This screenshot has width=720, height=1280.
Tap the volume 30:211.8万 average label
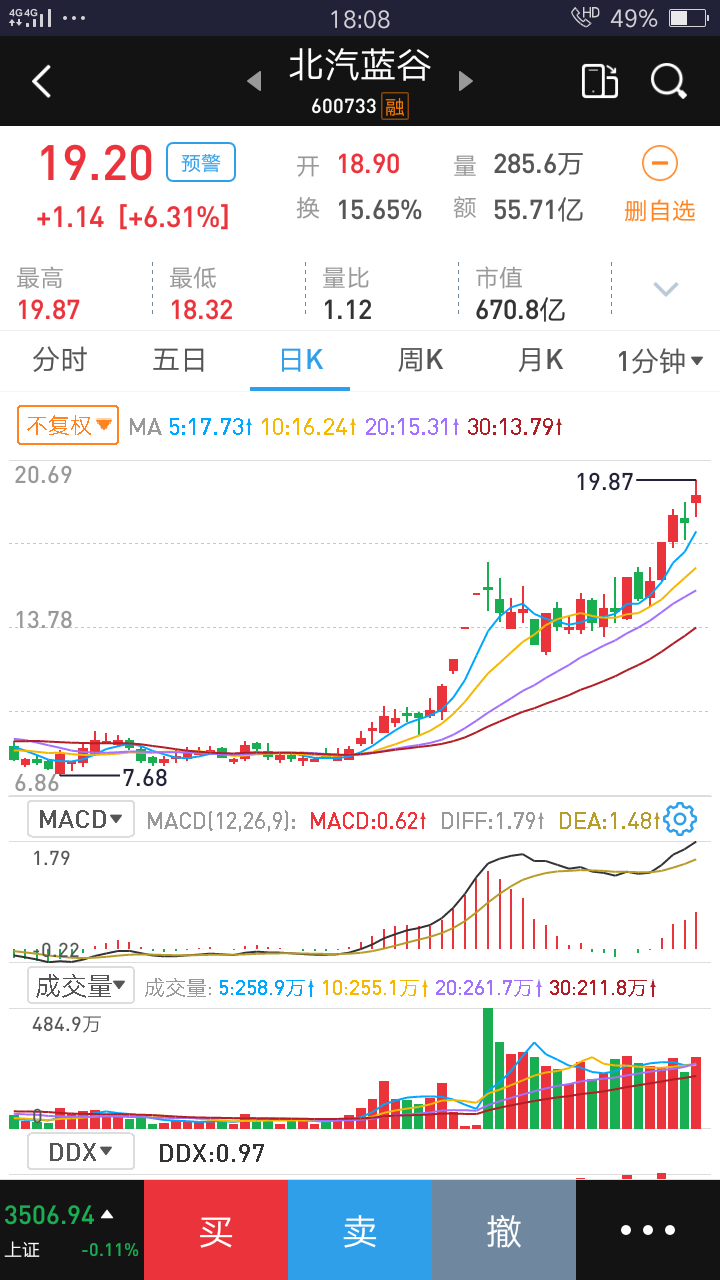pos(603,988)
